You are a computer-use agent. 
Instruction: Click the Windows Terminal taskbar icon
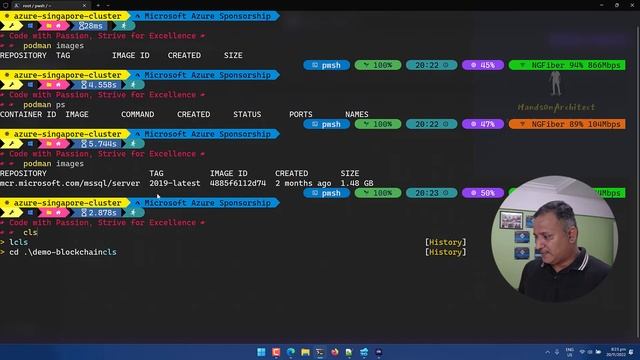point(320,352)
